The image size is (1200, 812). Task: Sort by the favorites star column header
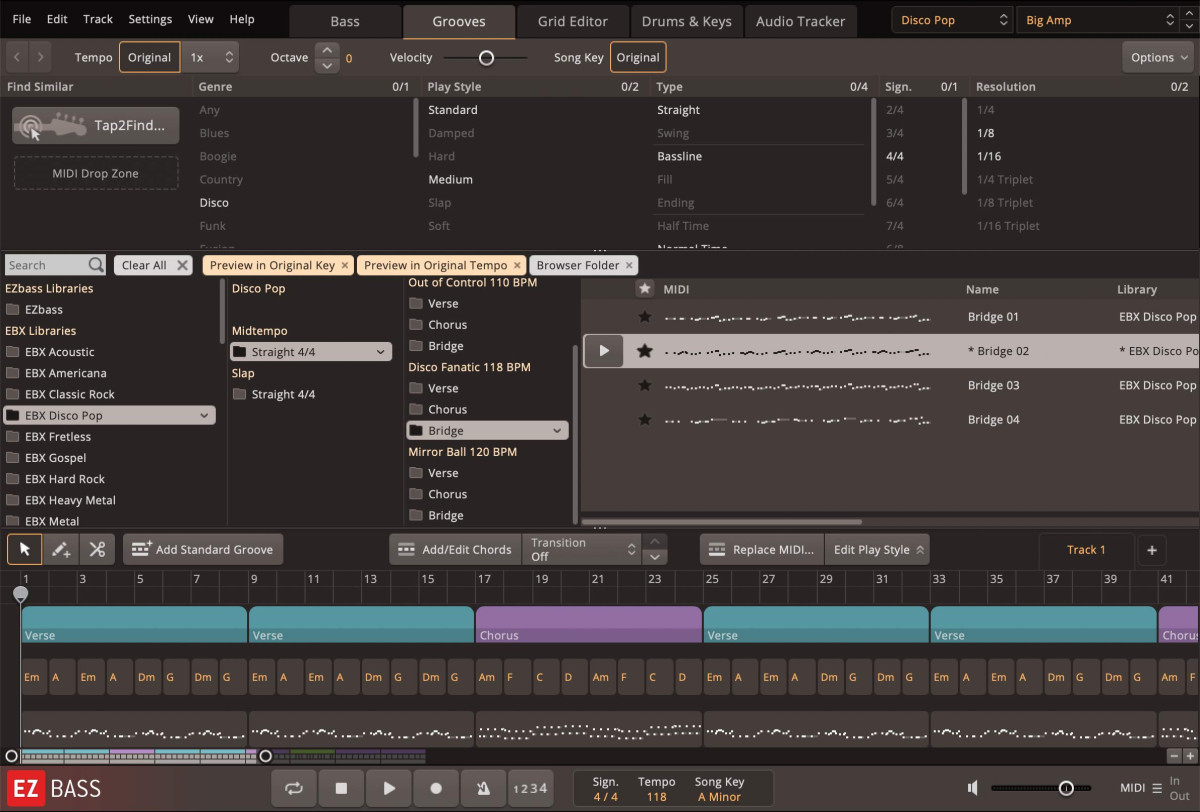click(645, 289)
